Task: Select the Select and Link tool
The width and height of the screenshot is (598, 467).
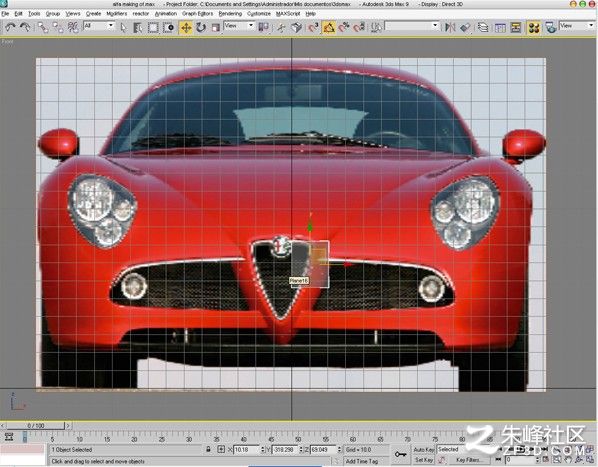Action: (43, 27)
